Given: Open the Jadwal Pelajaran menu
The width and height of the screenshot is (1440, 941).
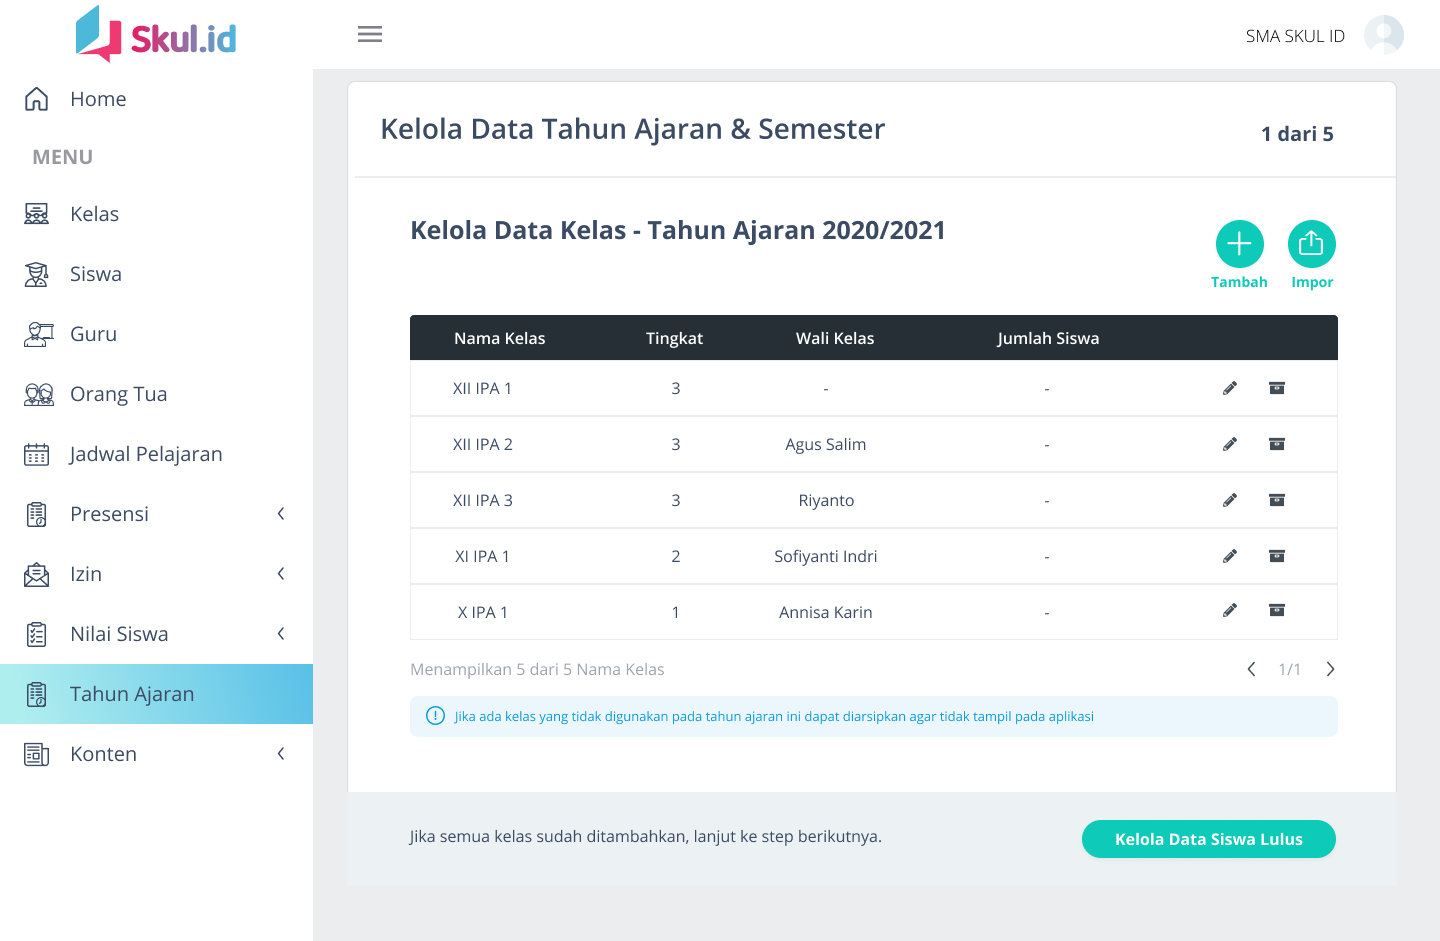Looking at the screenshot, I should (146, 454).
